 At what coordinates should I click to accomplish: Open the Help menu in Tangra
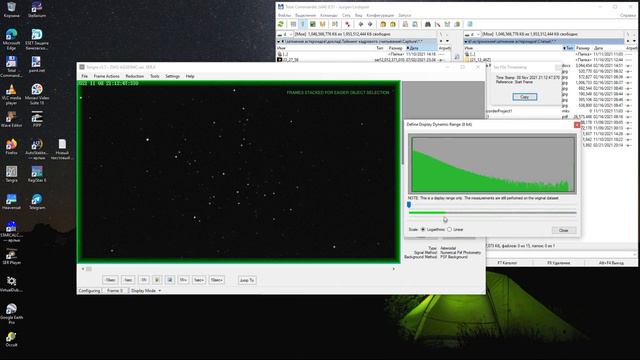(x=190, y=76)
